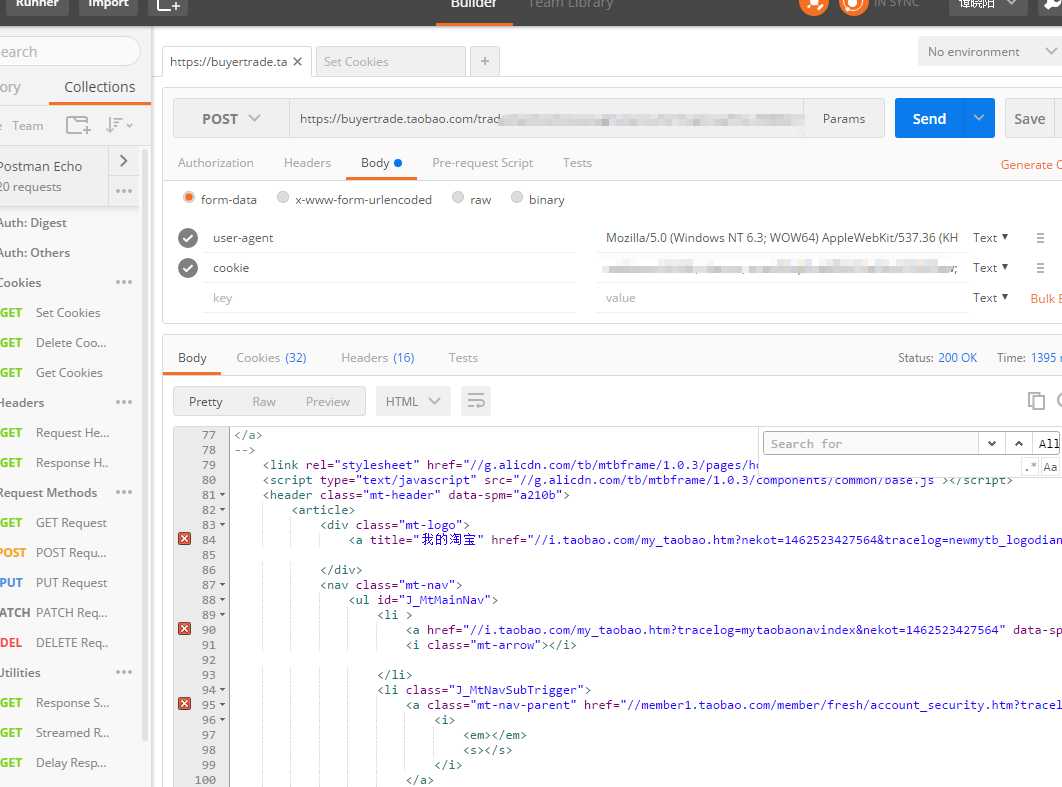1062x787 pixels.
Task: Click error marker on line 95
Action: click(184, 704)
